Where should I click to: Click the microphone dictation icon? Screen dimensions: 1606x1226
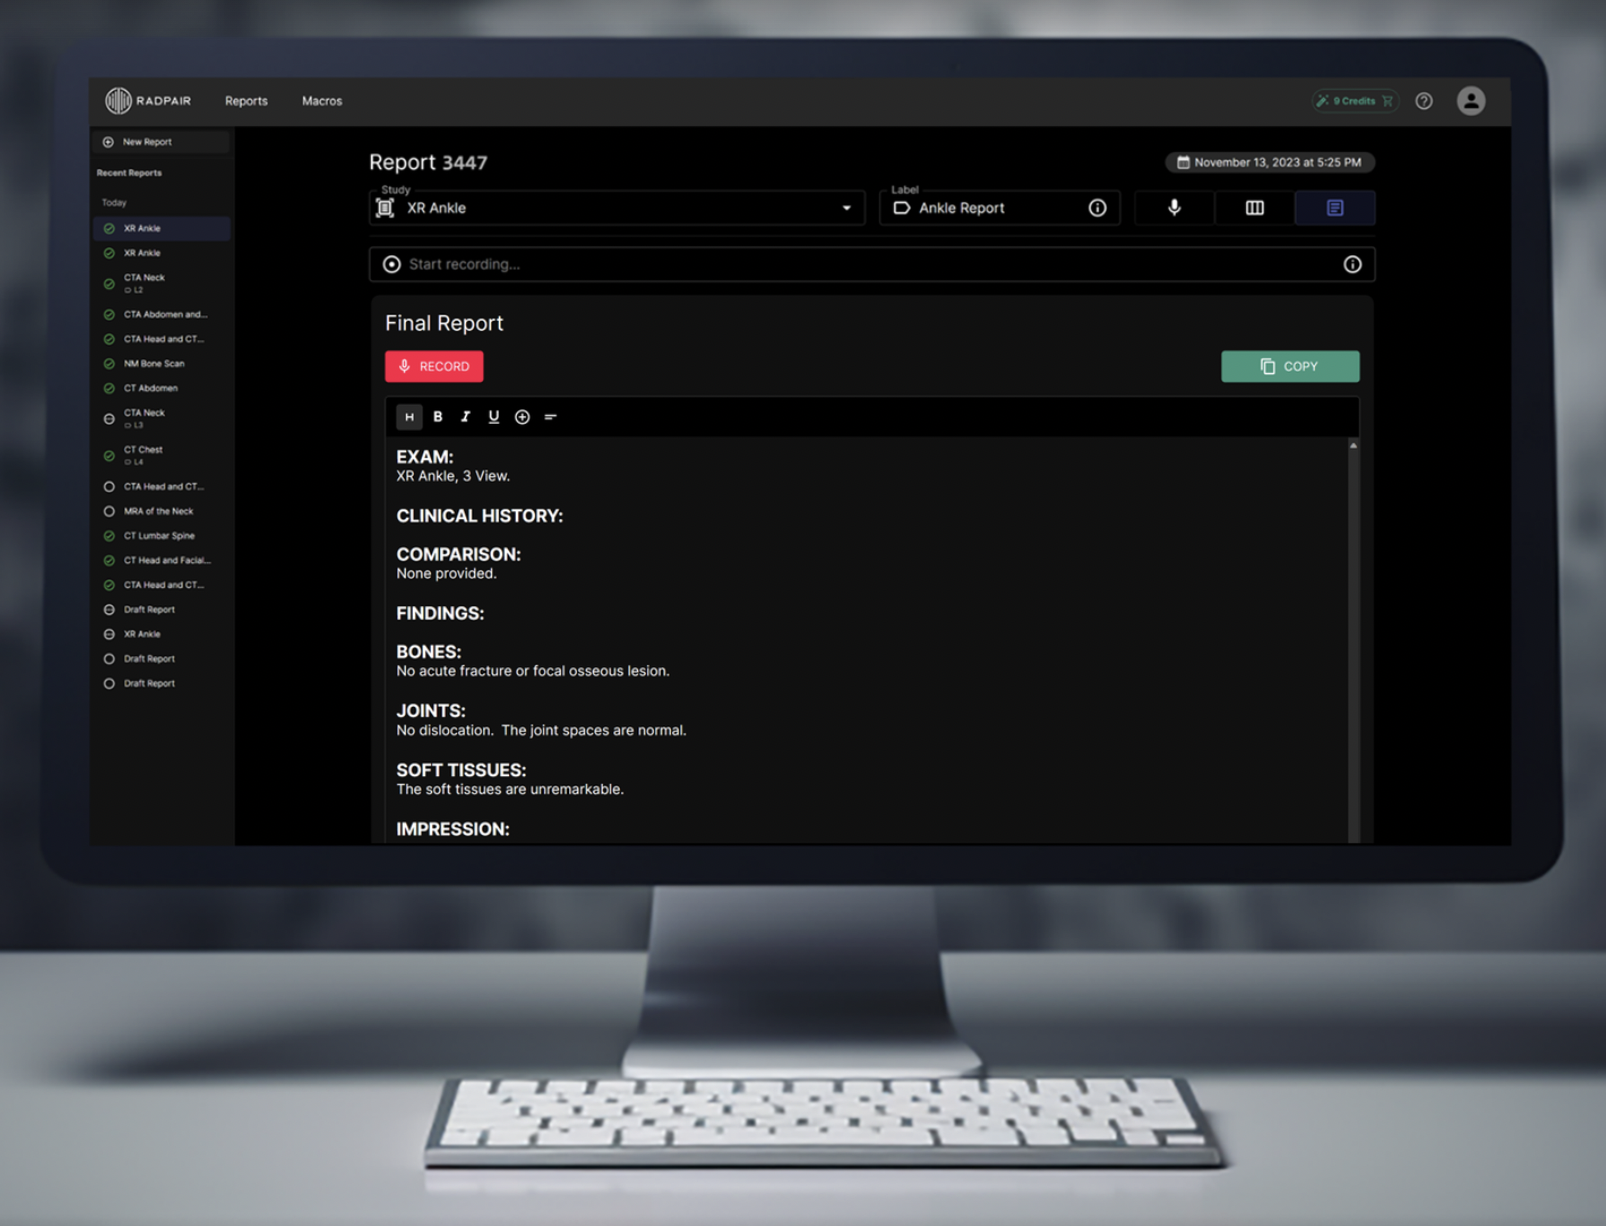(x=1174, y=208)
